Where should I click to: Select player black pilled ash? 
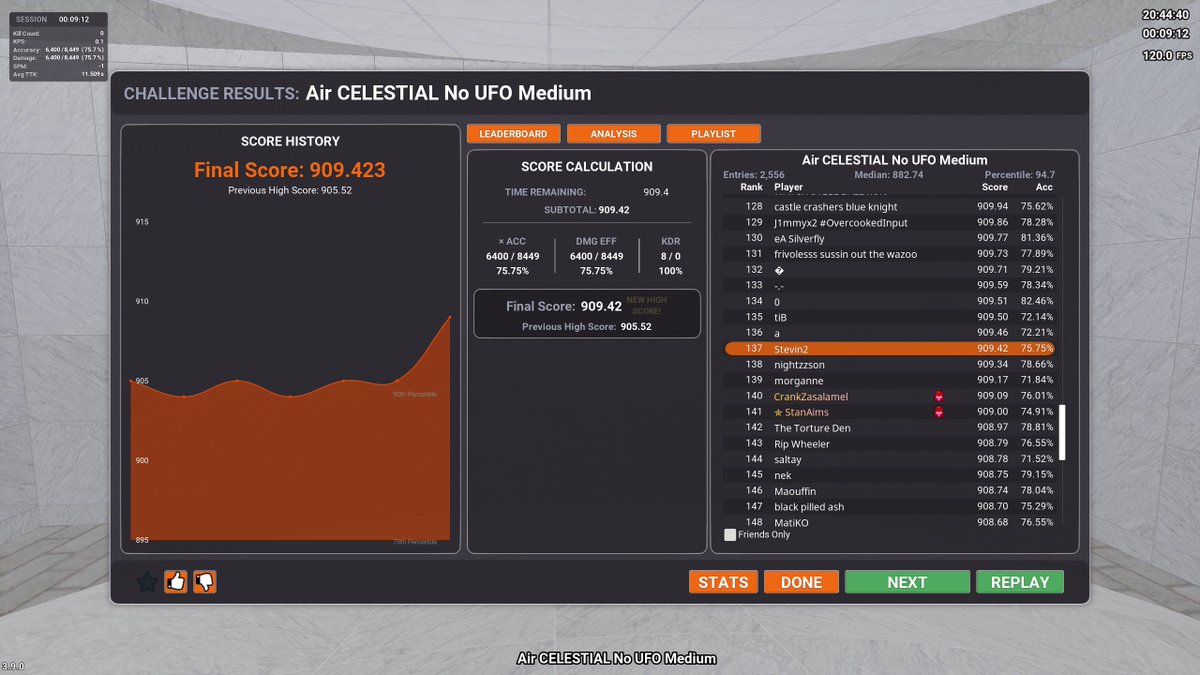click(809, 507)
